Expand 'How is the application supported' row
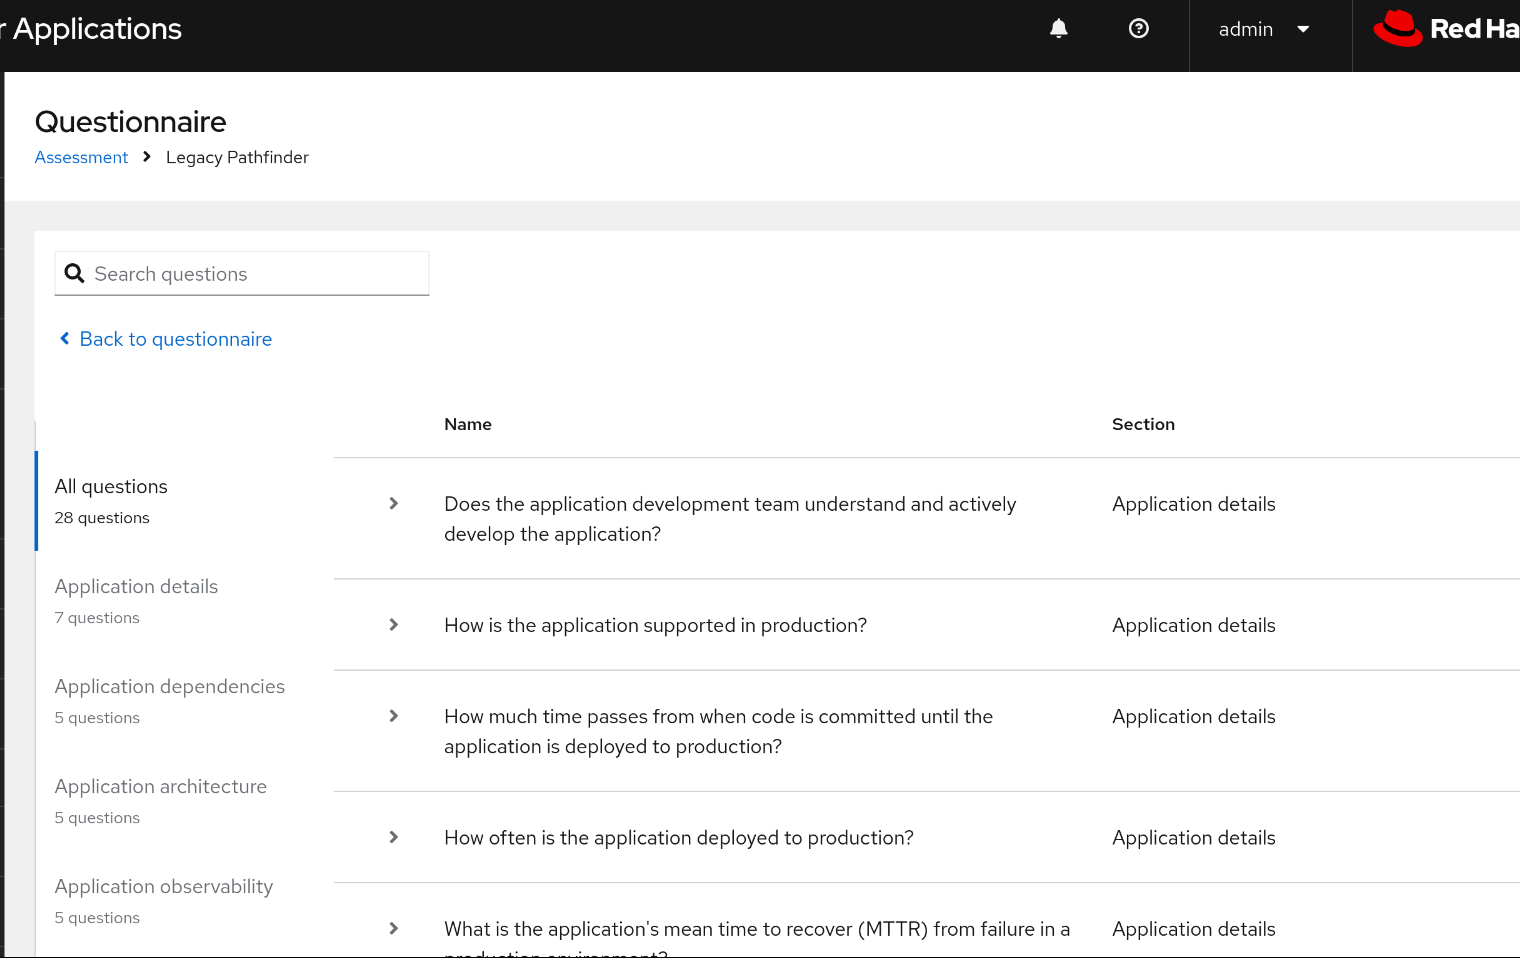 pyautogui.click(x=393, y=625)
